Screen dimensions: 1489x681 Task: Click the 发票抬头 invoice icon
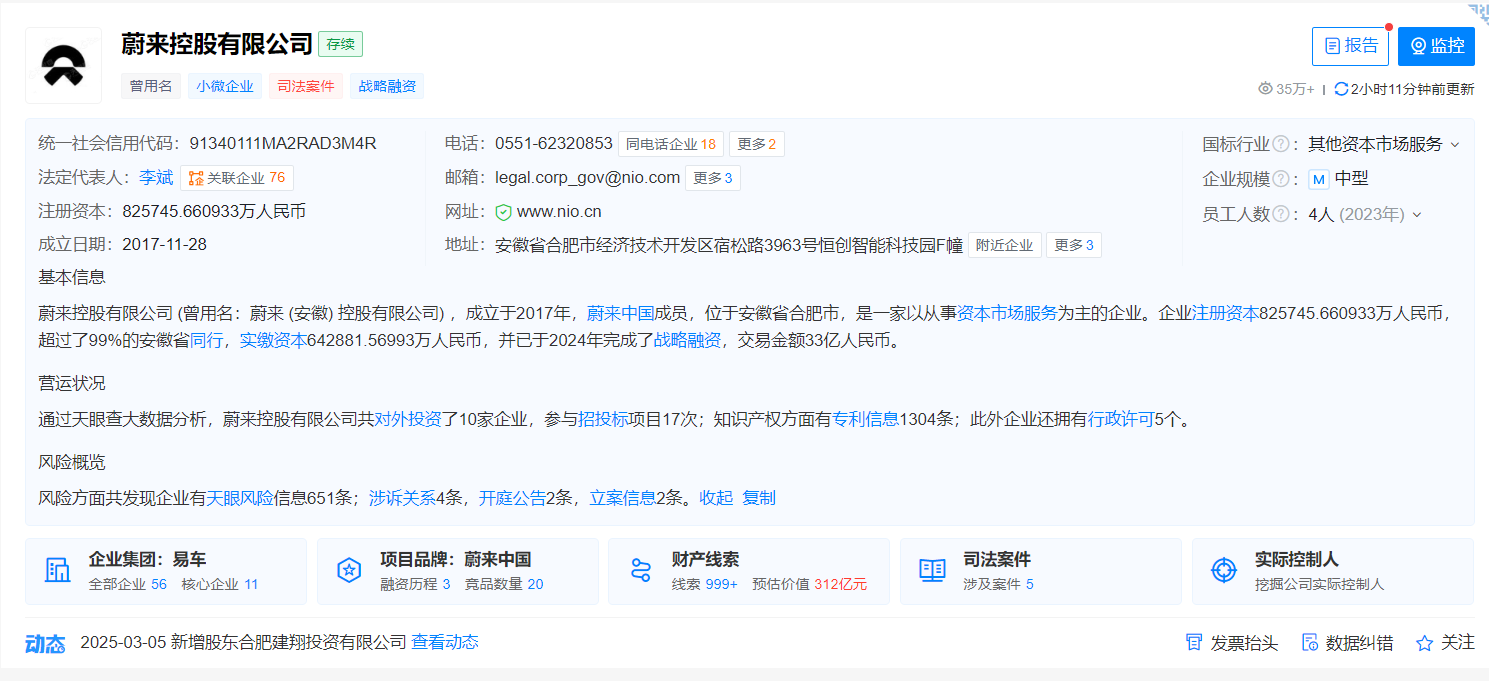1193,643
